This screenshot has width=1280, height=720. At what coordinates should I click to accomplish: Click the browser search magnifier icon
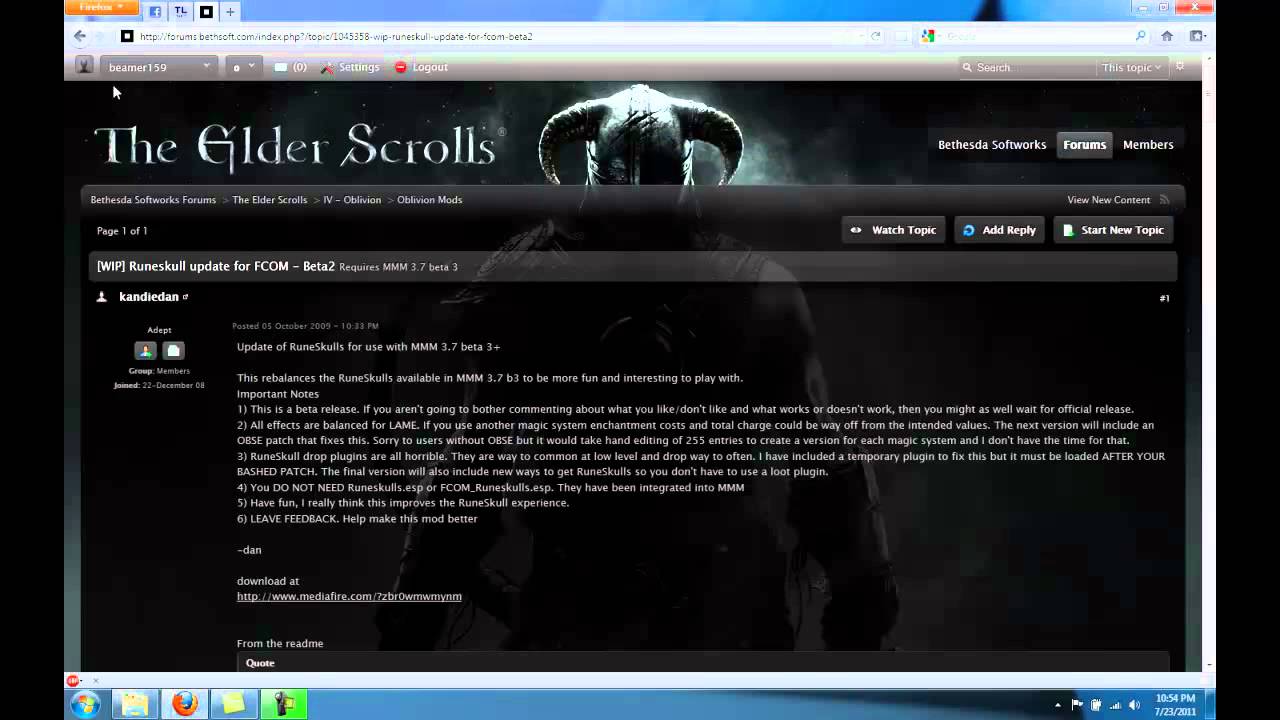pos(1141,36)
